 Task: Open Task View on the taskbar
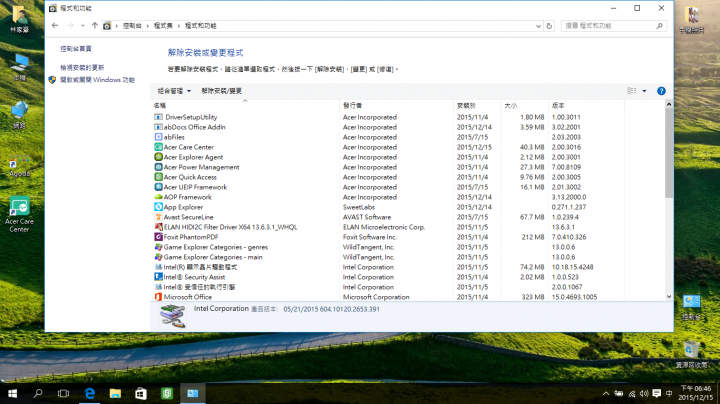(63, 393)
